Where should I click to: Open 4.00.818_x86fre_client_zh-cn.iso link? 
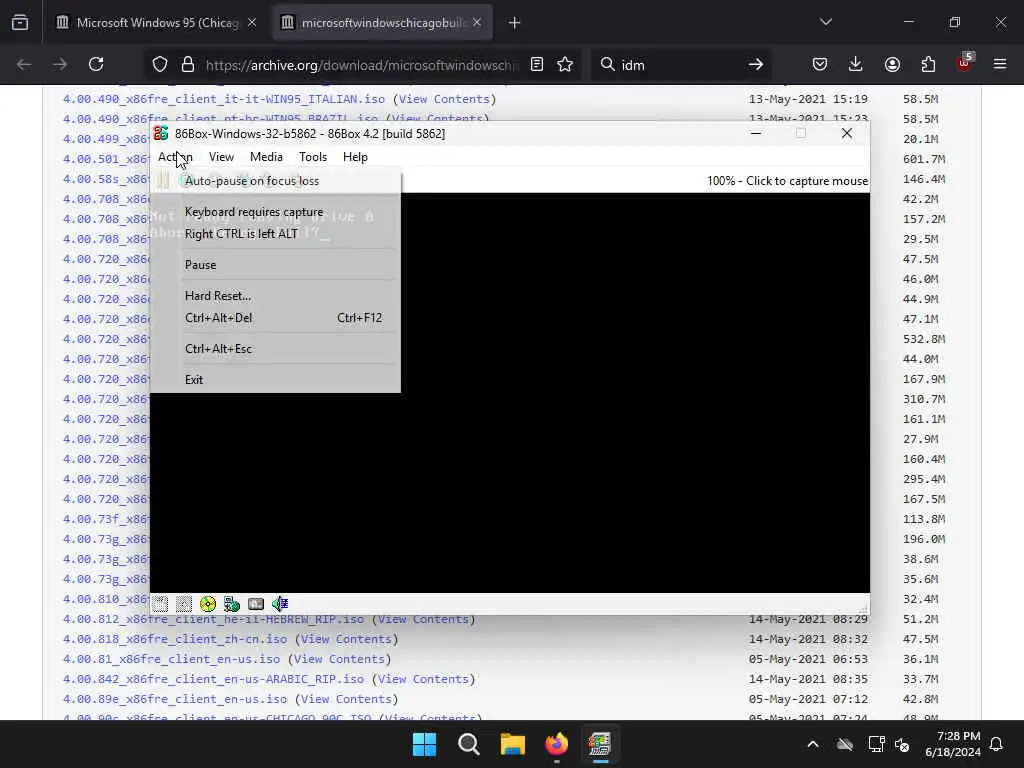tap(175, 639)
